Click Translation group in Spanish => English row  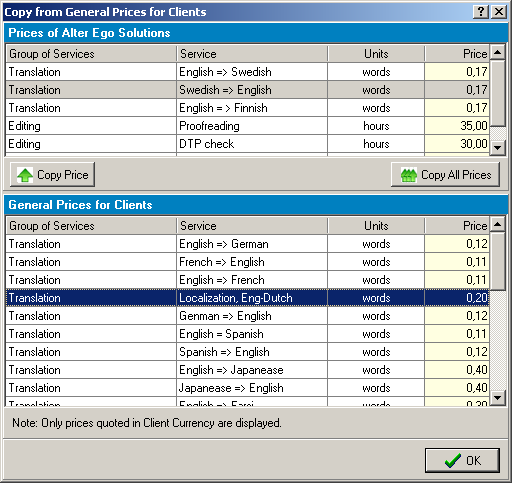(91, 352)
